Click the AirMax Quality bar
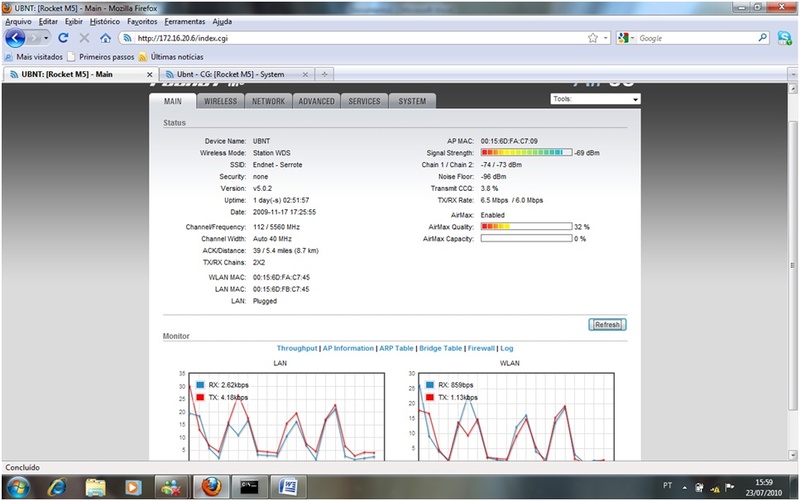The height and width of the screenshot is (501, 800). tap(526, 227)
